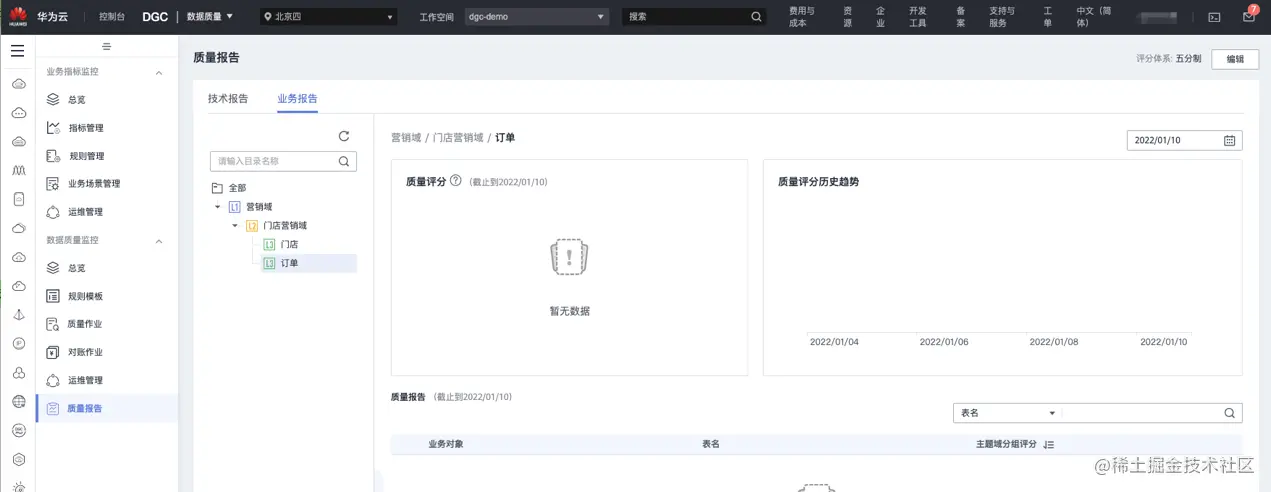Image resolution: width=1271 pixels, height=492 pixels.
Task: Open the 企业 top menu
Action: (880, 17)
